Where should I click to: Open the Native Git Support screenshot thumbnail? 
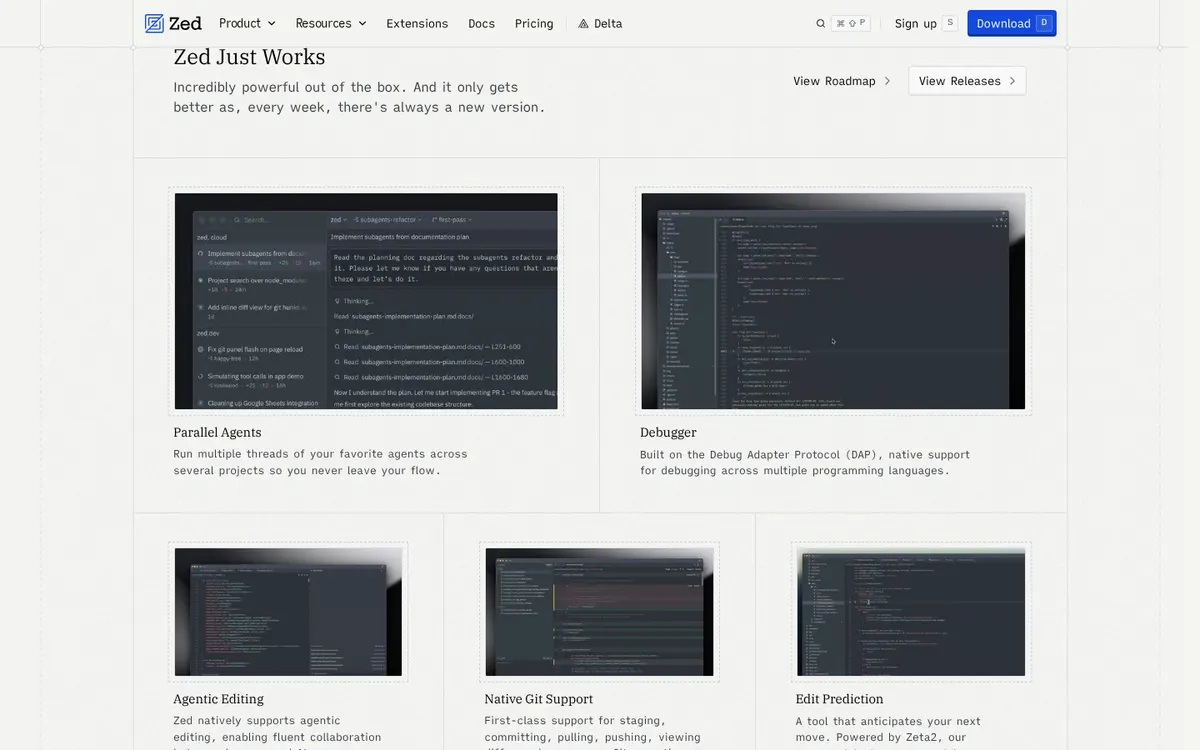click(599, 612)
